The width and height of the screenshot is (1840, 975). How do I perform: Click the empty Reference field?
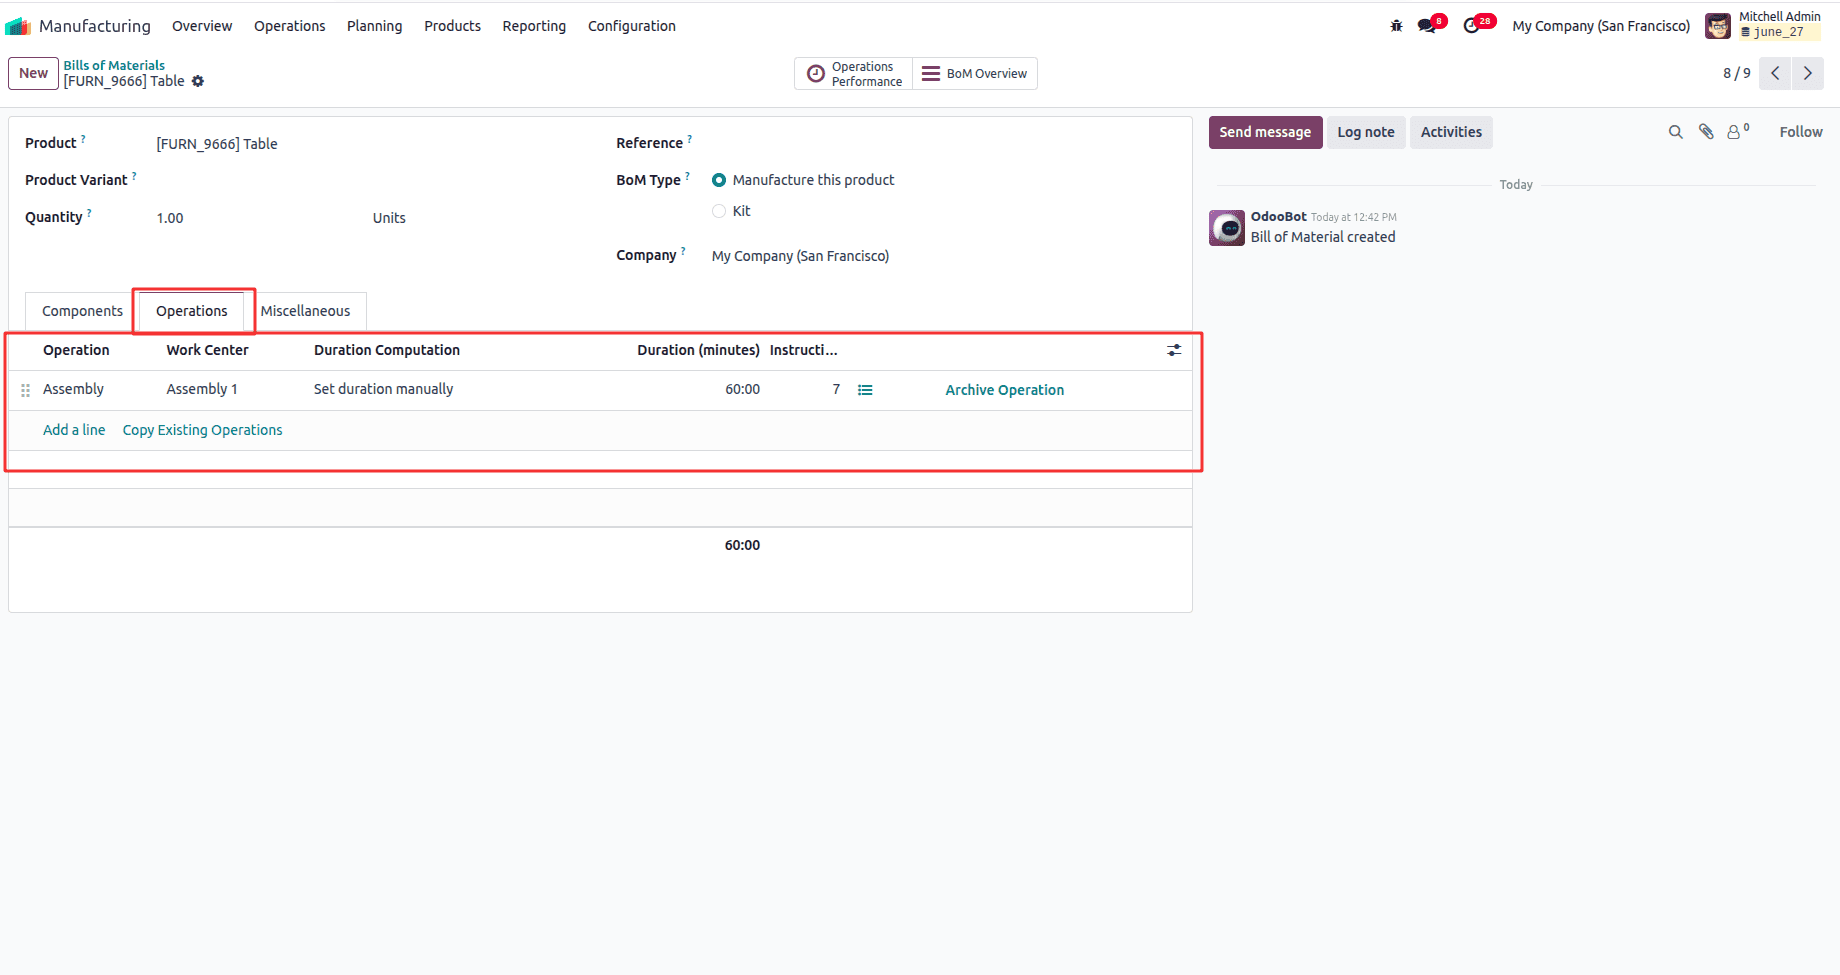[x=943, y=144]
